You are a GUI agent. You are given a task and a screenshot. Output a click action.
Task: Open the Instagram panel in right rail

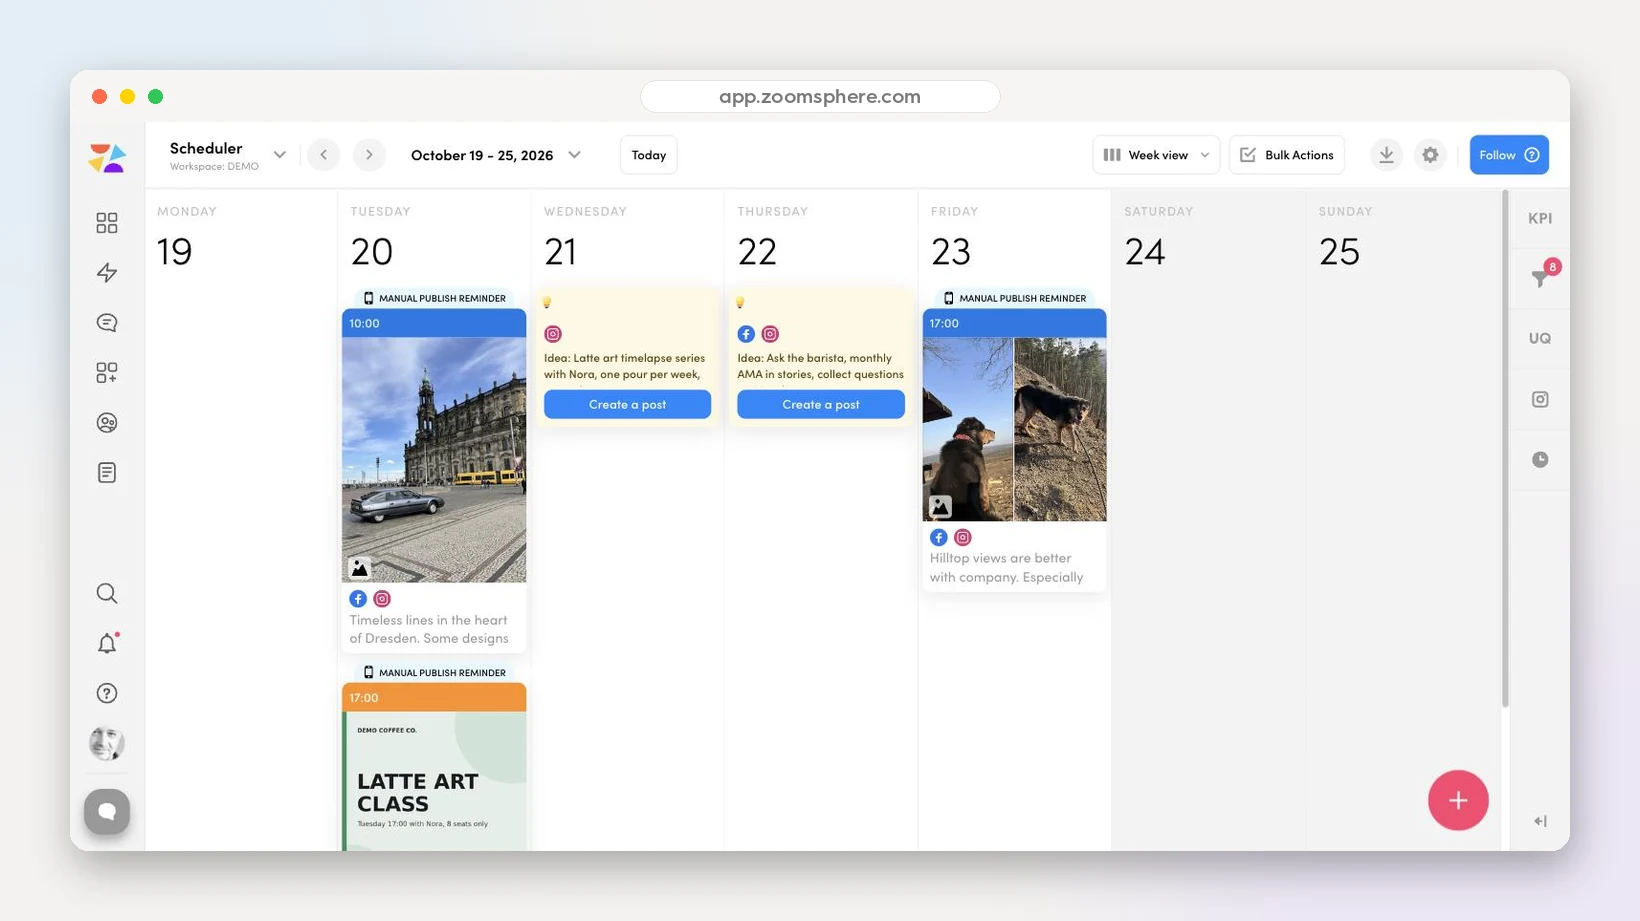(x=1540, y=399)
